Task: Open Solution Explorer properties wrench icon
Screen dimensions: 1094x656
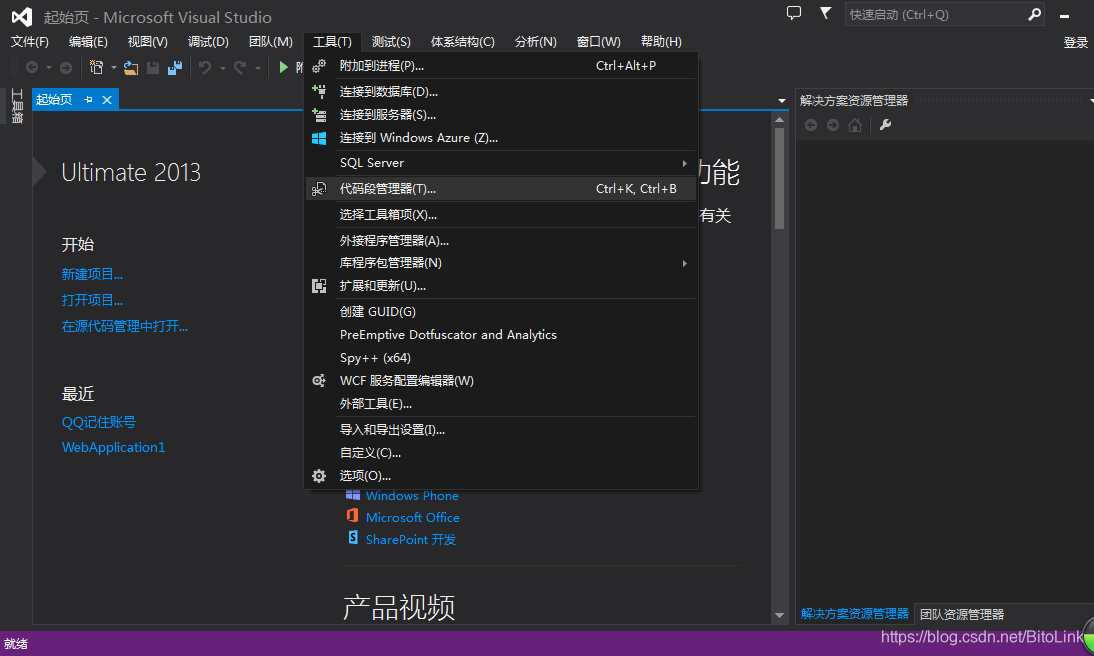Action: tap(885, 125)
